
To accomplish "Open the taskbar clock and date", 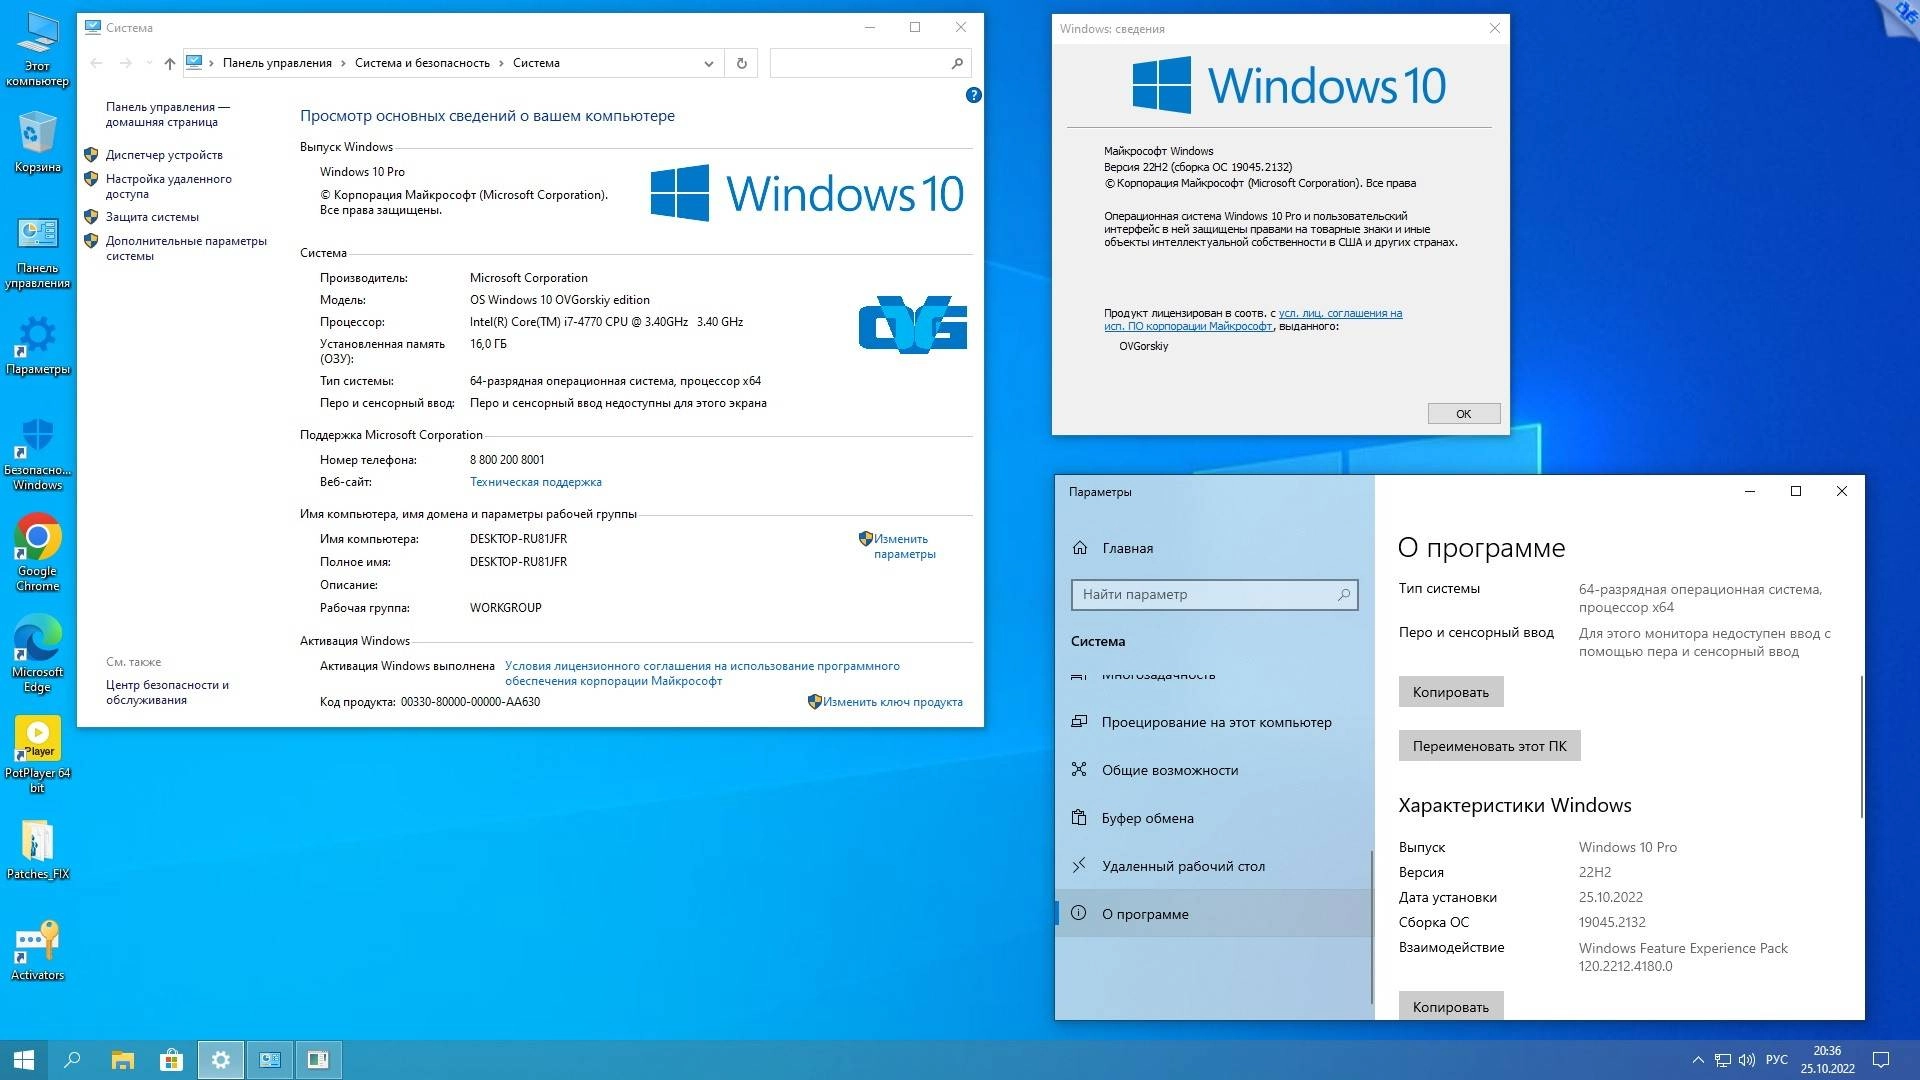I will (1827, 1060).
